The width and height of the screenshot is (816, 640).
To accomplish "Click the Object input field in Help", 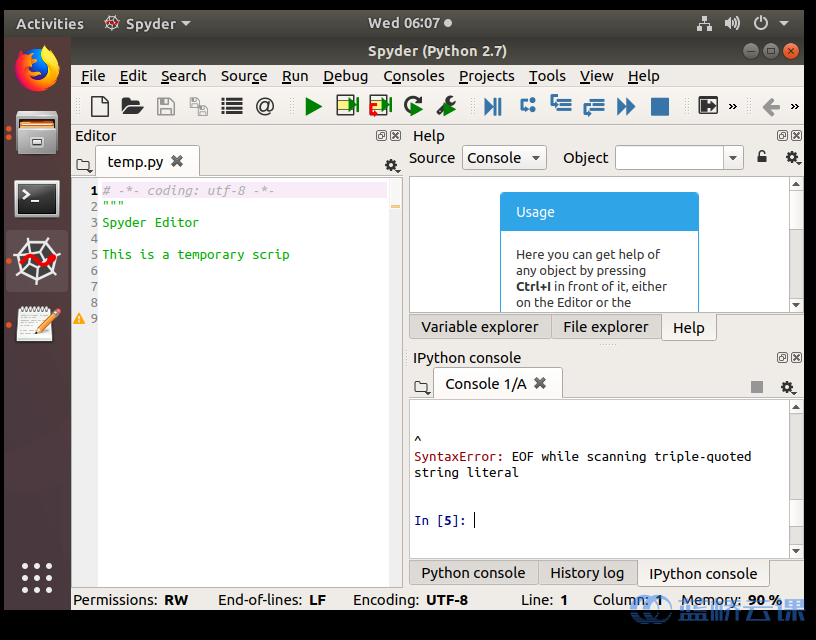I will pyautogui.click(x=669, y=158).
